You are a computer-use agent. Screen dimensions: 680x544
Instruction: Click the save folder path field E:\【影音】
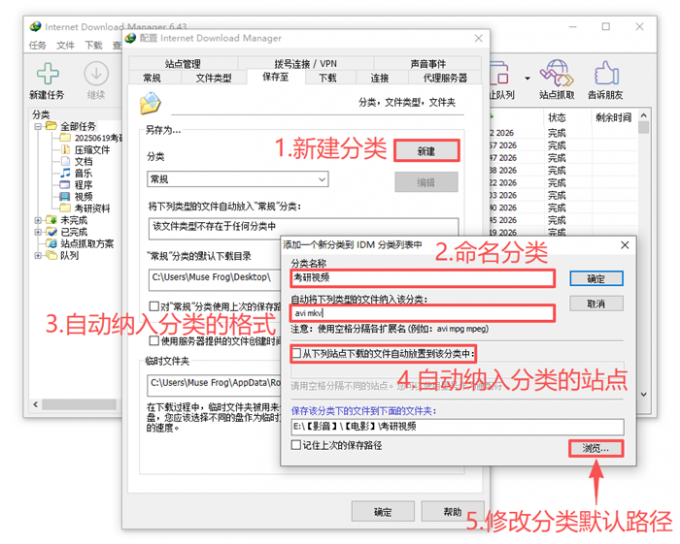click(458, 426)
